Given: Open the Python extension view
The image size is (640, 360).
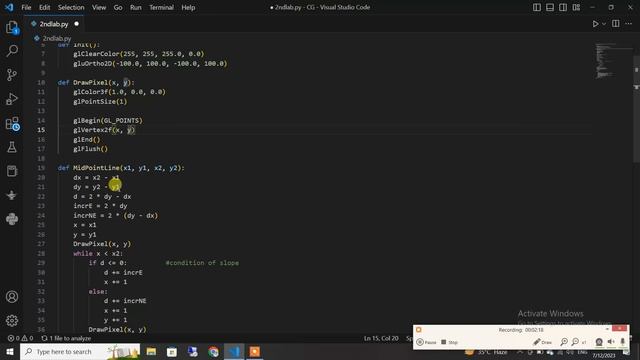Looking at the screenshot, I should coord(12,219).
